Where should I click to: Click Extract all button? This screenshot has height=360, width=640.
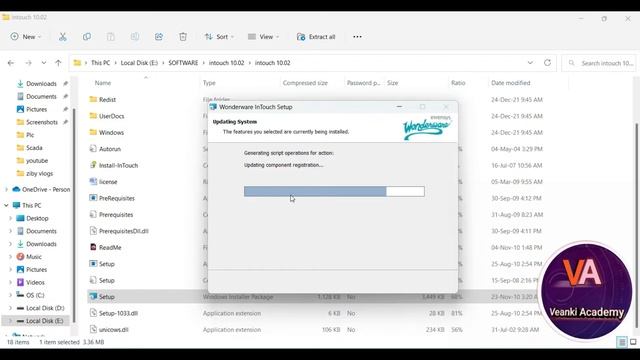316,37
